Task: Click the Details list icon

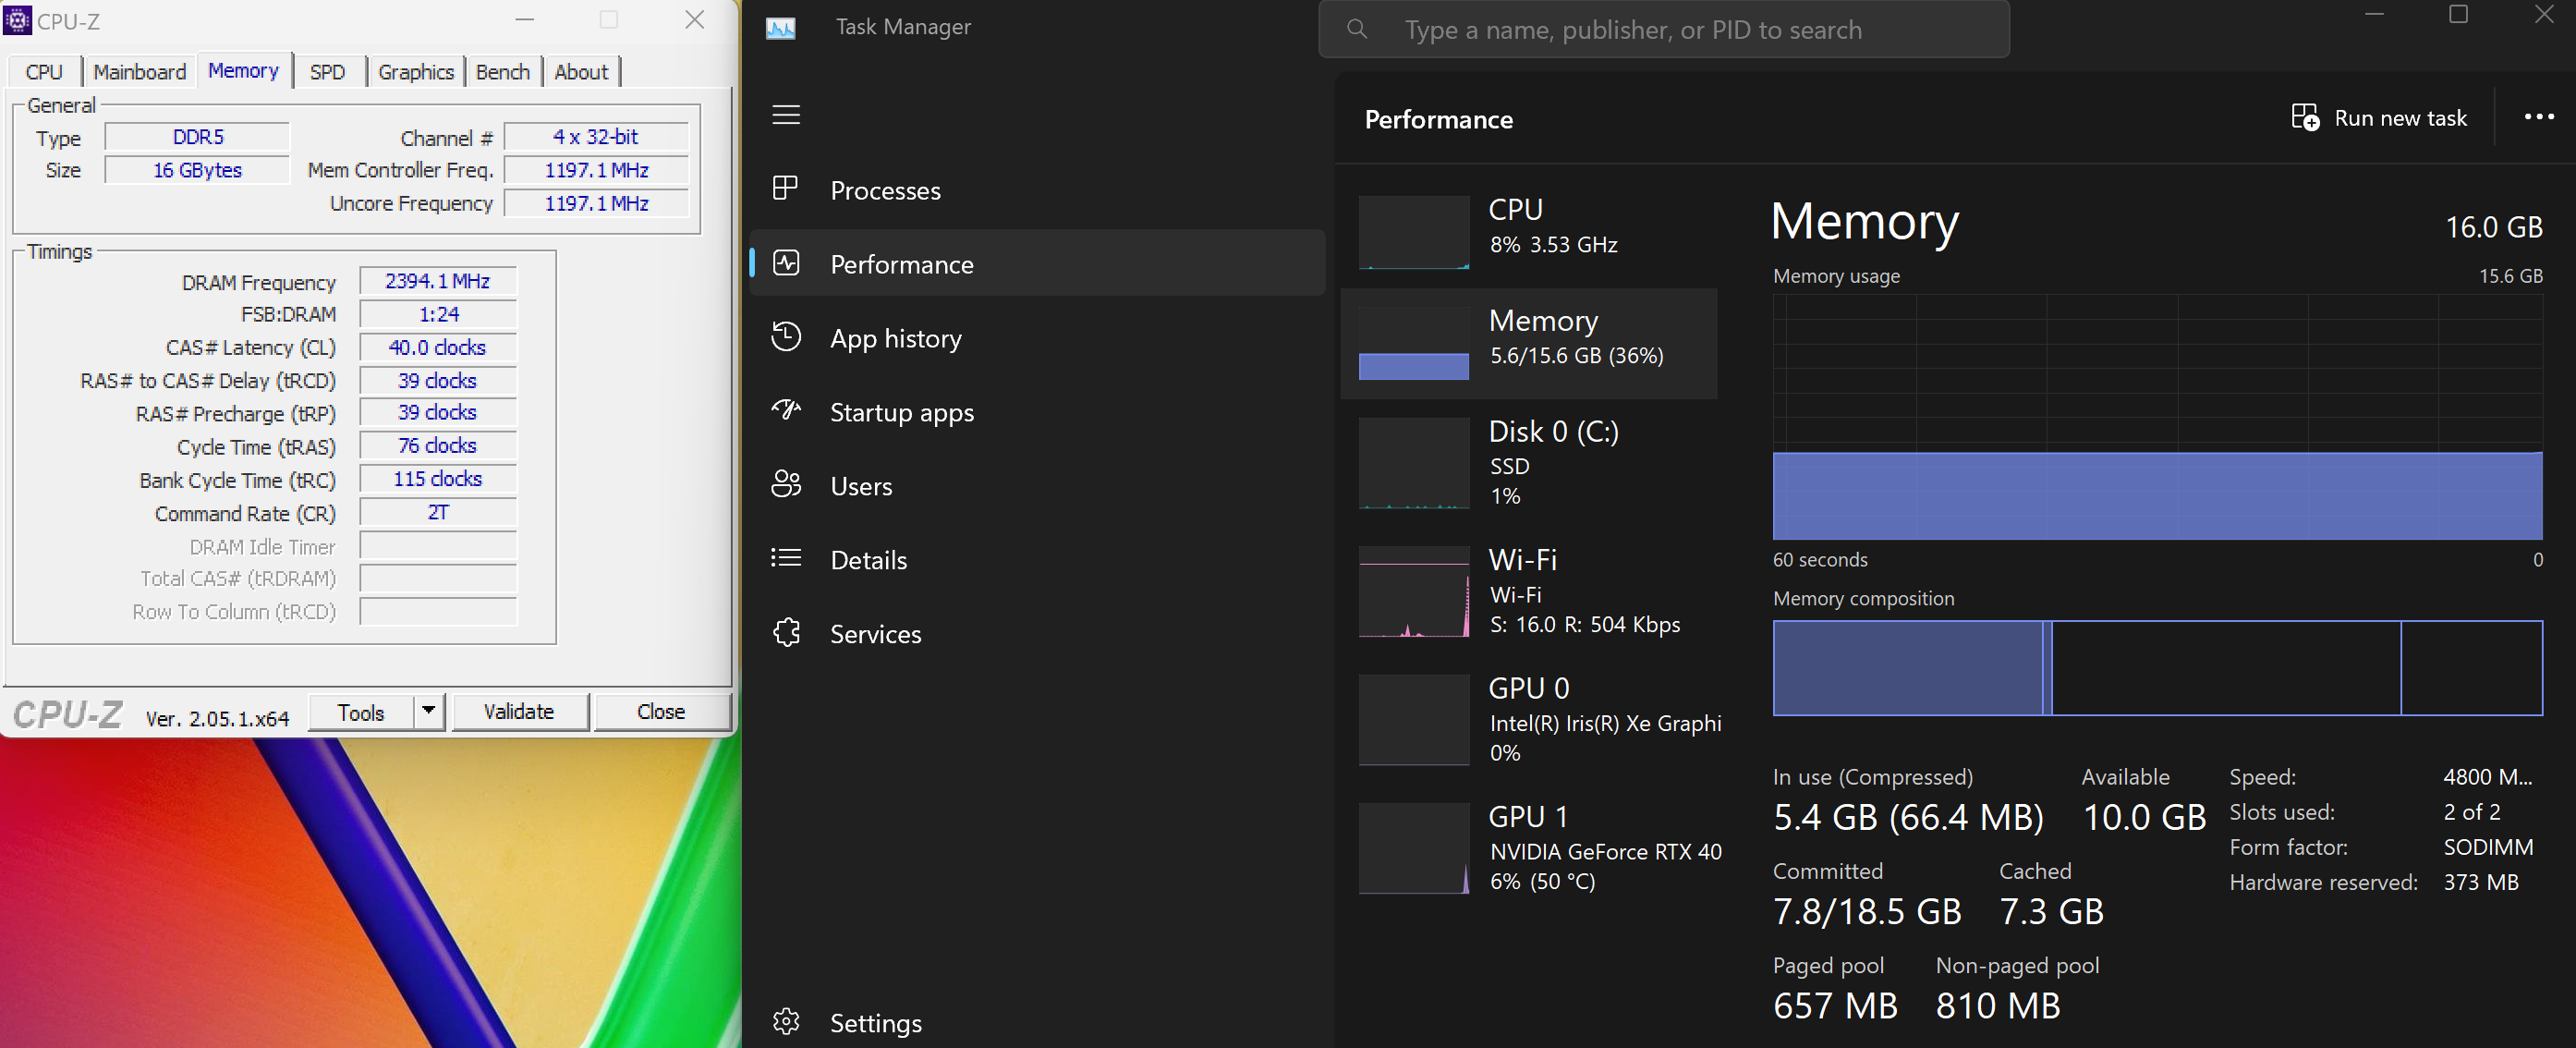Action: (x=786, y=558)
